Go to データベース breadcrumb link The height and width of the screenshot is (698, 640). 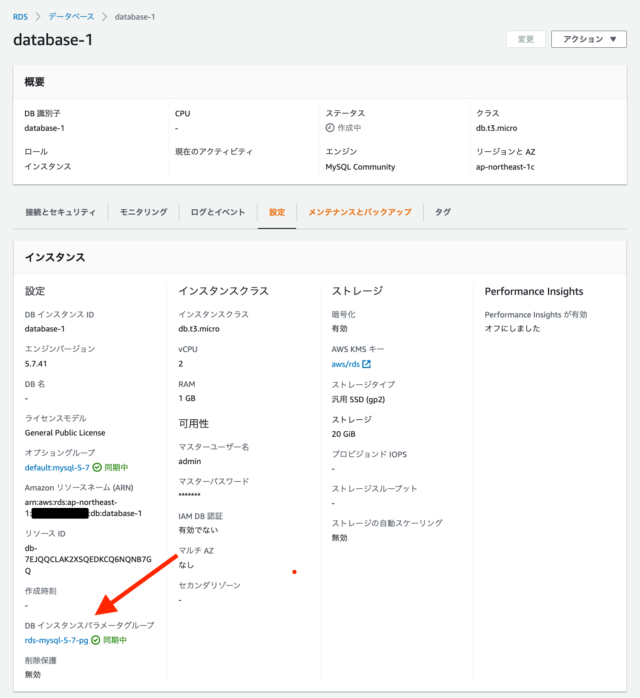[x=71, y=16]
